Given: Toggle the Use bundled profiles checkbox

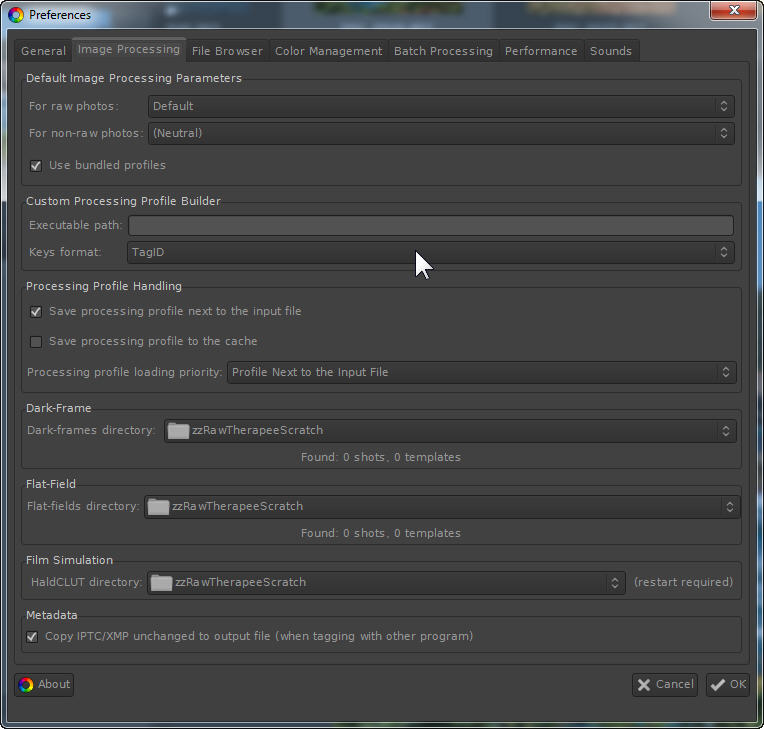Looking at the screenshot, I should click(x=36, y=166).
